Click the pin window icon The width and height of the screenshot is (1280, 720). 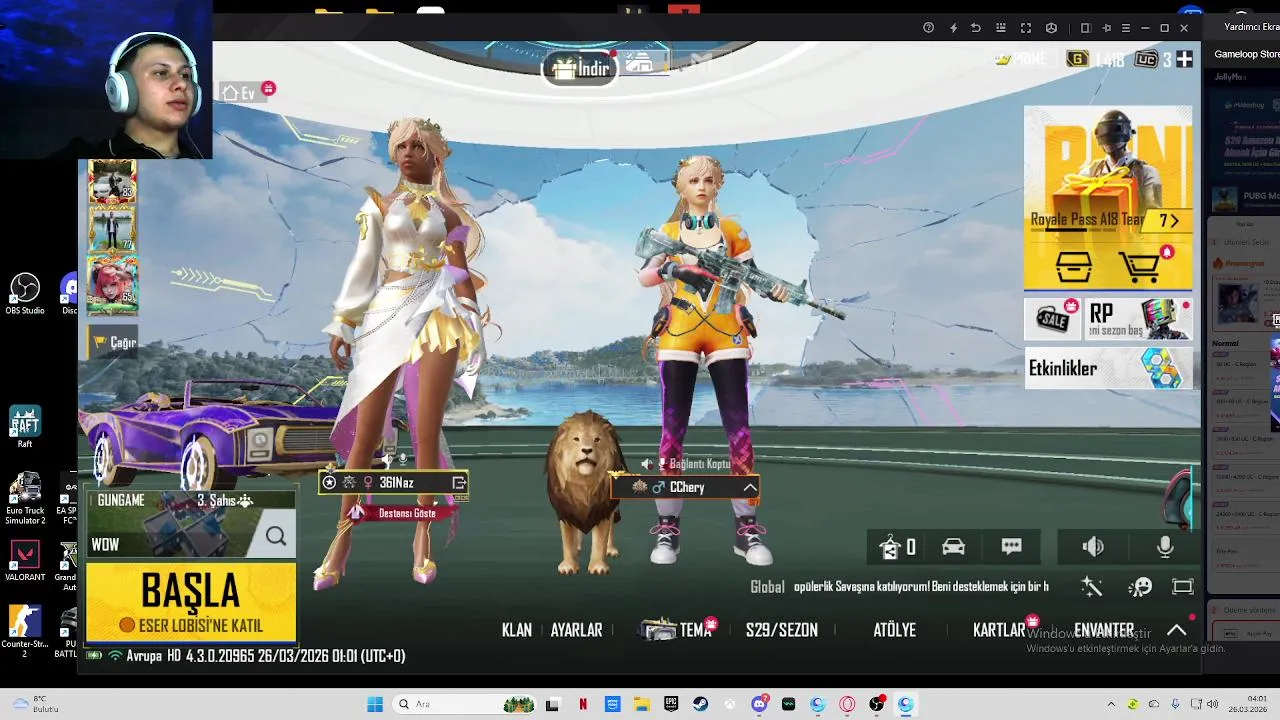(x=1106, y=28)
